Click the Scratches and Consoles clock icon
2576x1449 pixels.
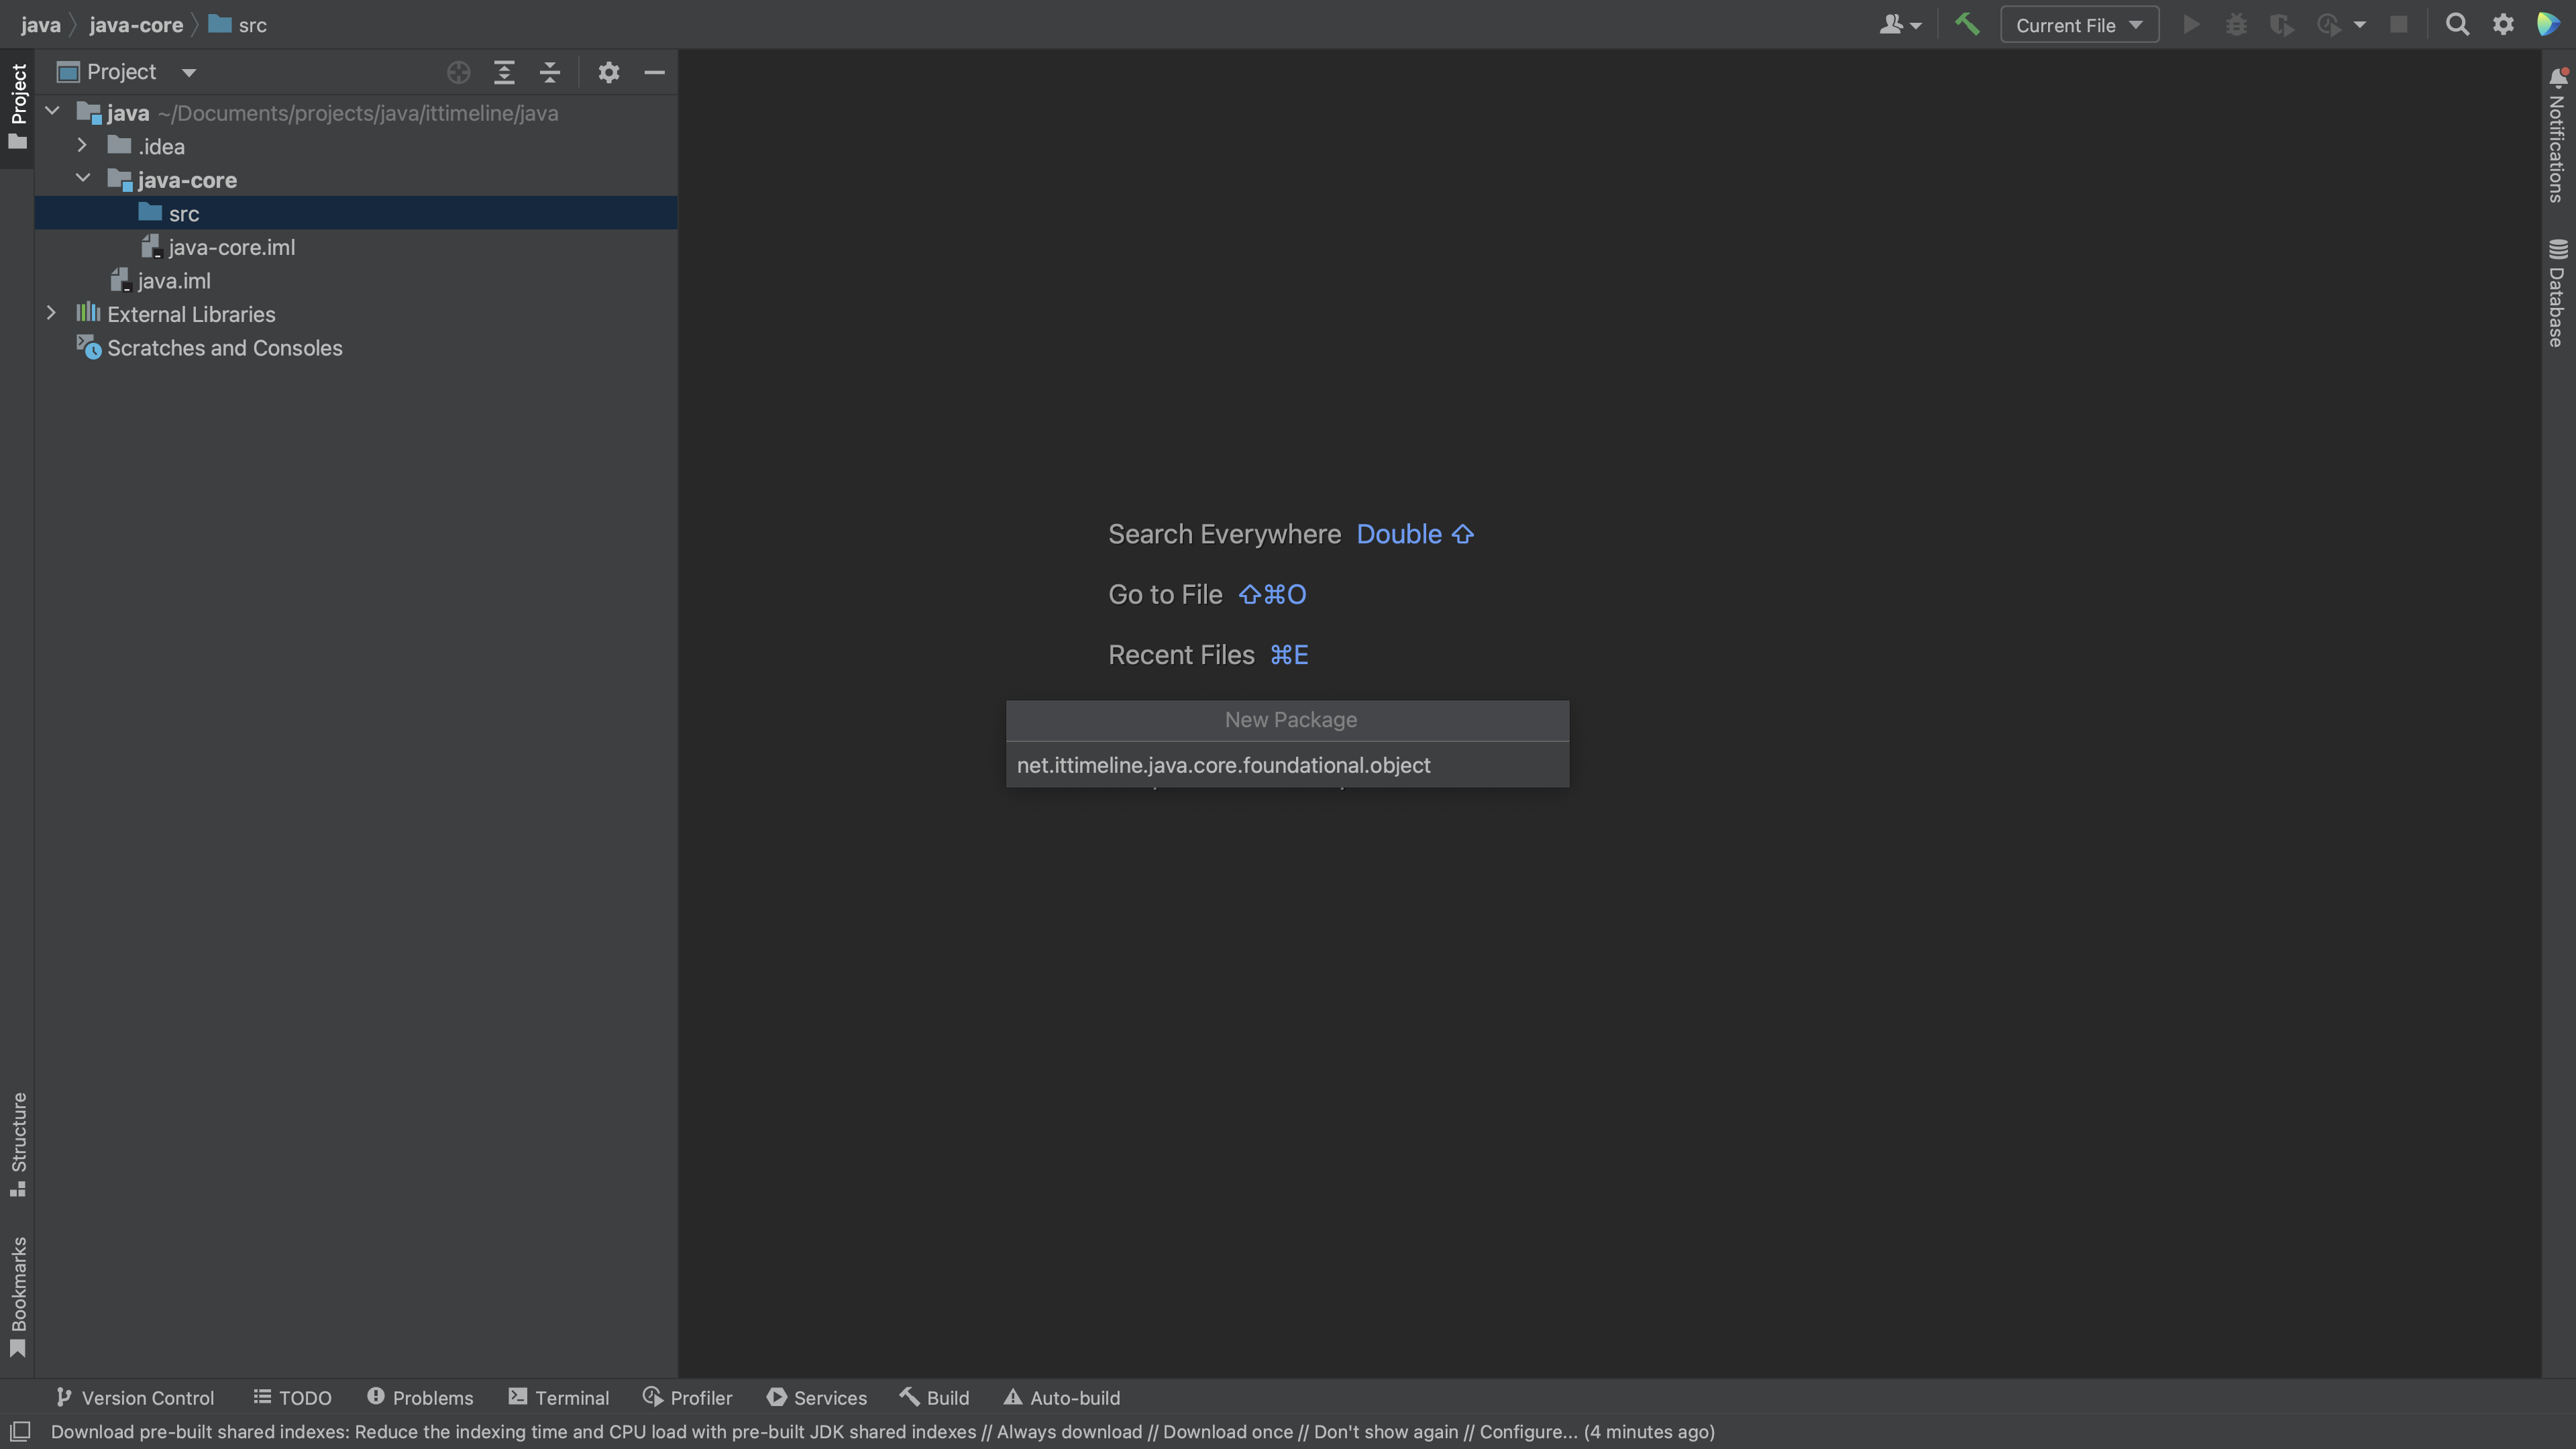coord(90,348)
